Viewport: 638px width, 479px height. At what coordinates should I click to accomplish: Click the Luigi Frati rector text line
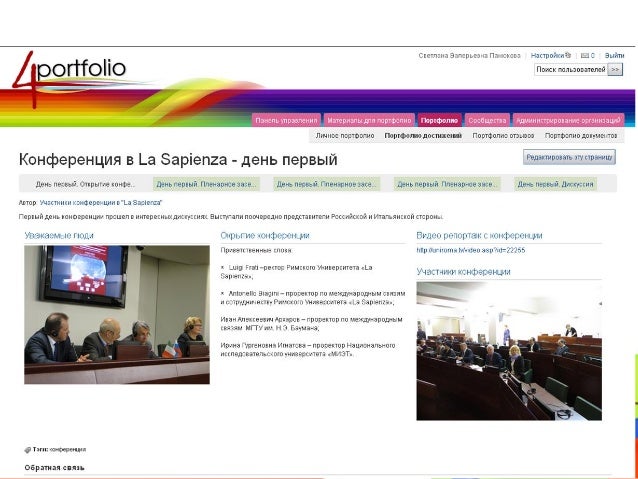pos(297,272)
